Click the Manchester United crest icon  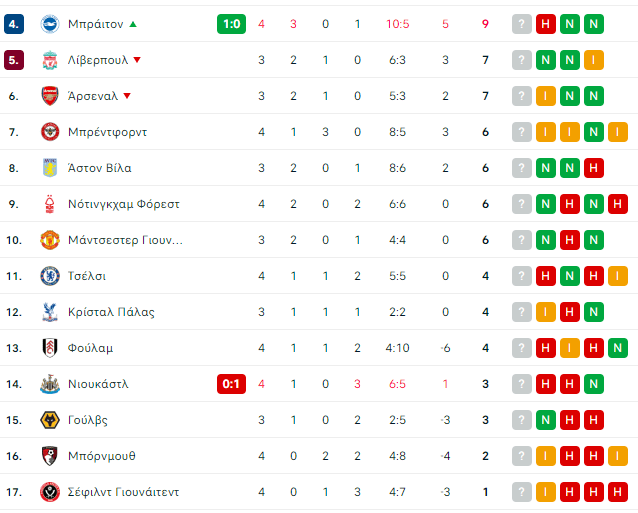(50, 240)
